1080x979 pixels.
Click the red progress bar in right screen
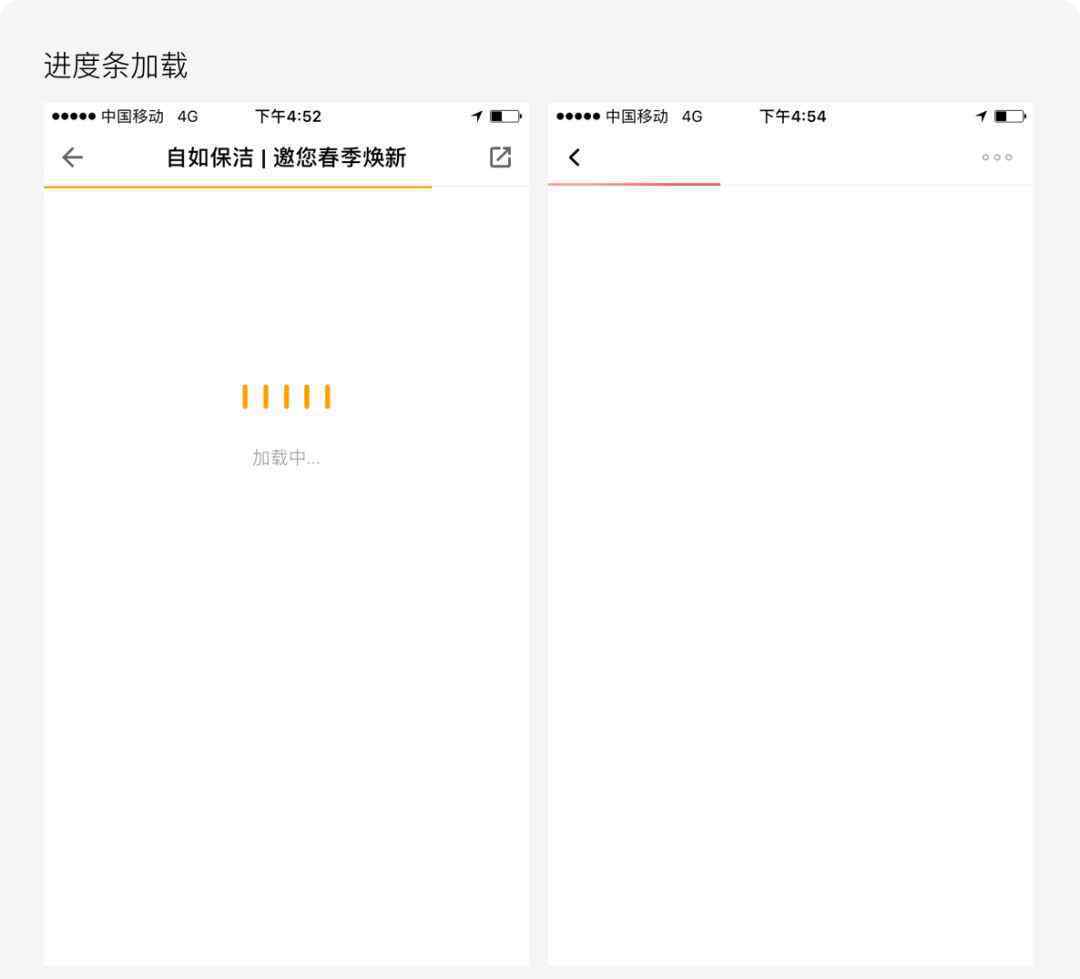(634, 184)
